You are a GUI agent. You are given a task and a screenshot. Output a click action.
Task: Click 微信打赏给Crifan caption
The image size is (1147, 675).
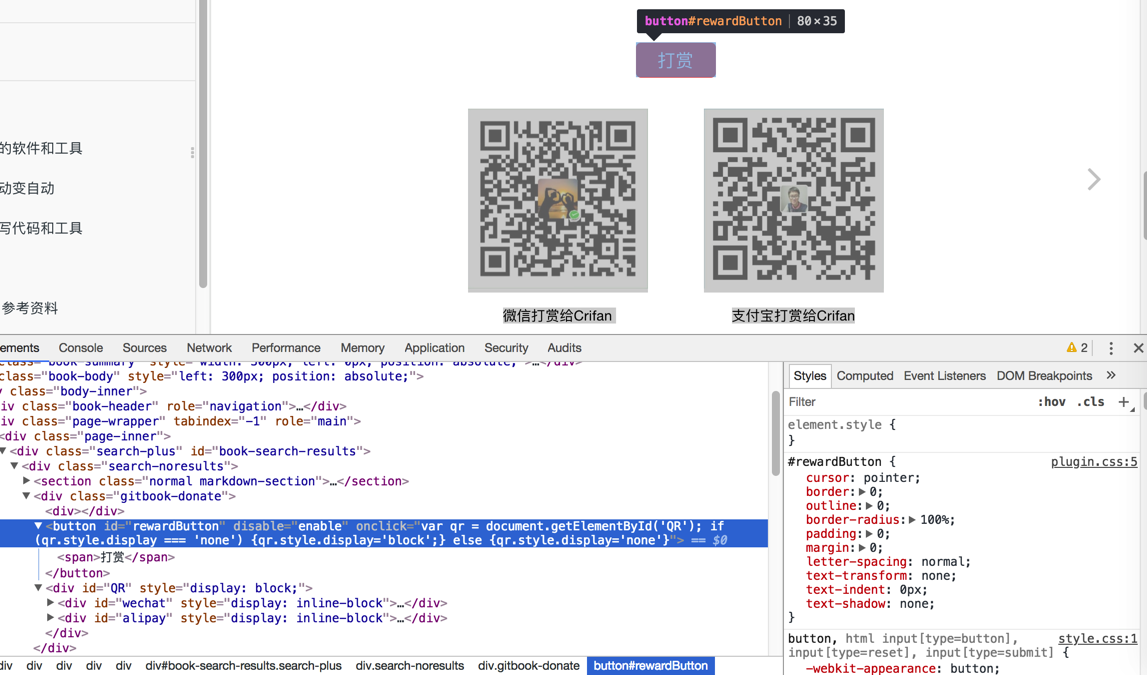(x=557, y=316)
